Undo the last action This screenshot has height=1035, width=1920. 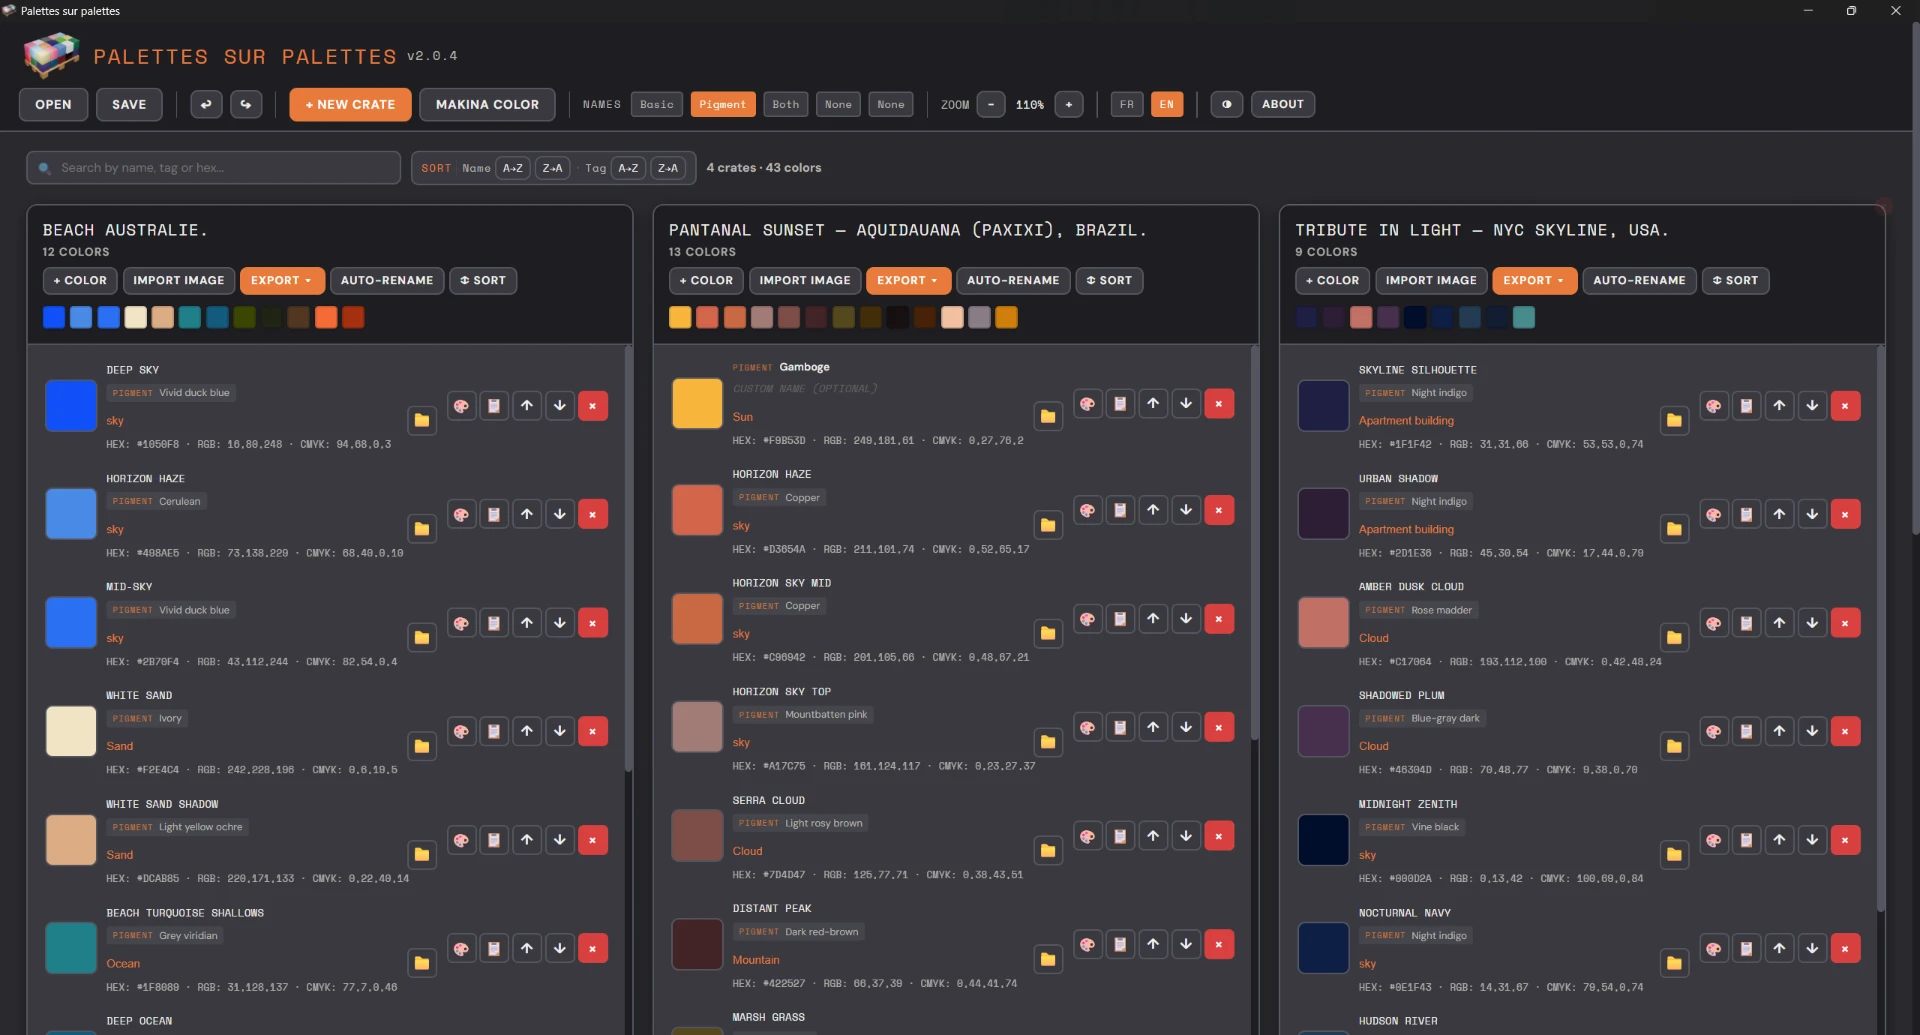point(207,104)
